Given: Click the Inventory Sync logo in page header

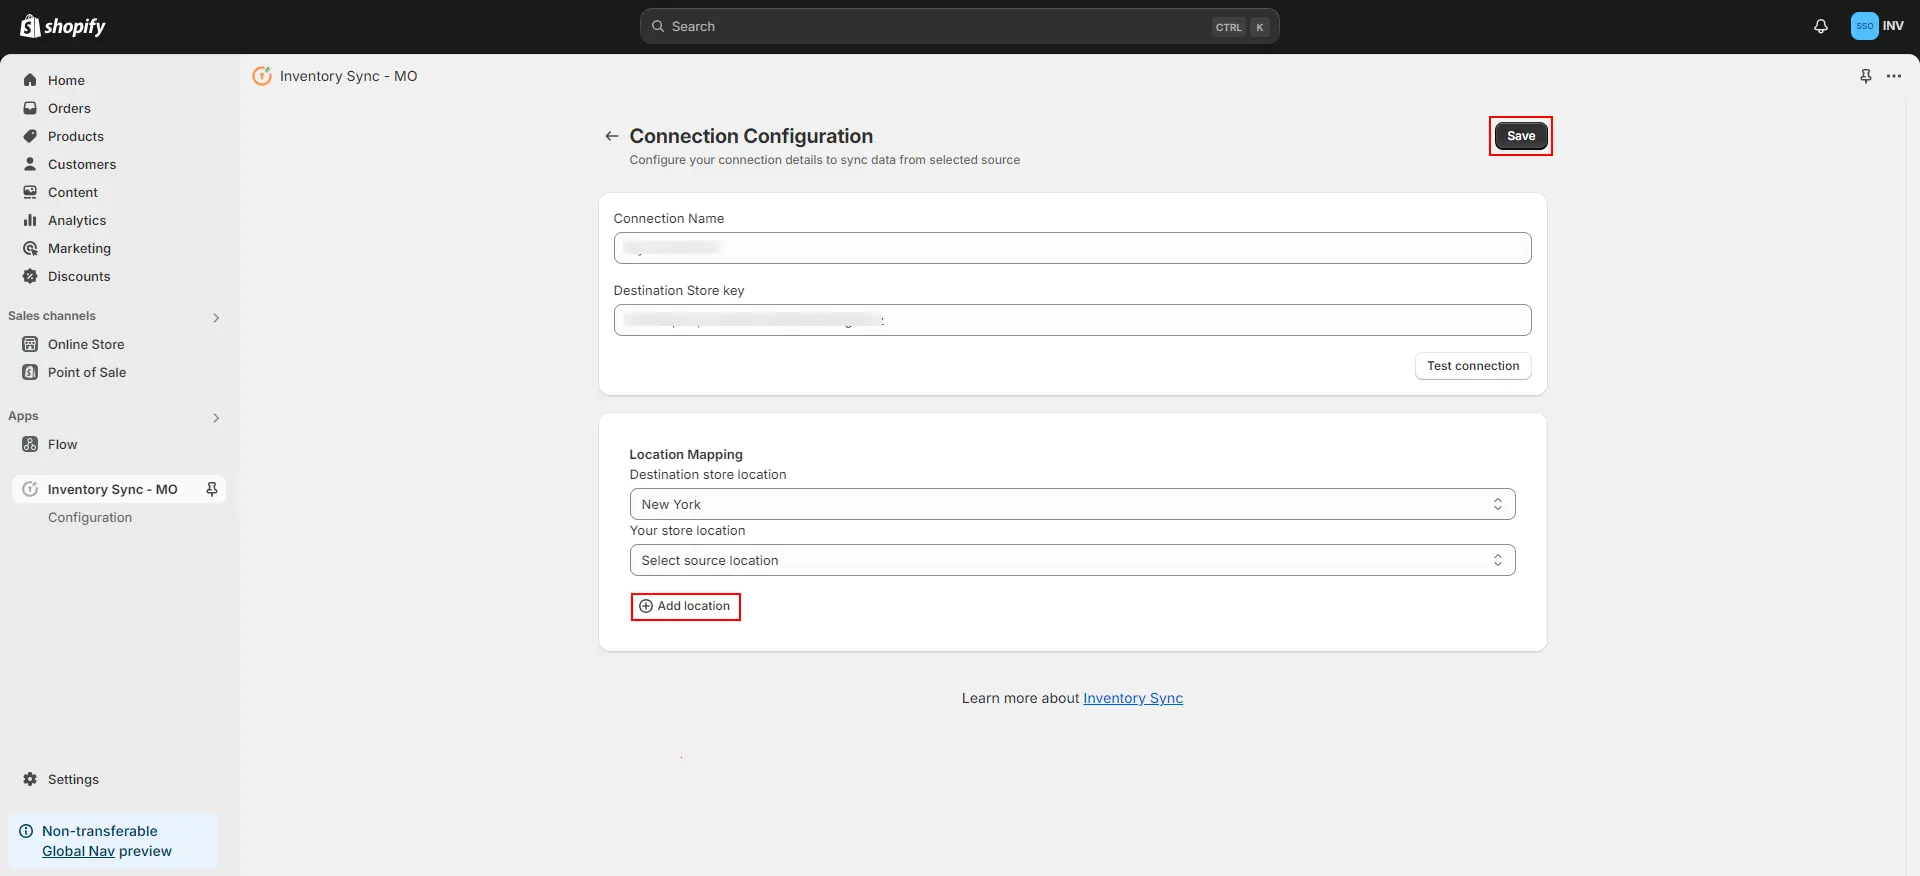Looking at the screenshot, I should [x=262, y=76].
